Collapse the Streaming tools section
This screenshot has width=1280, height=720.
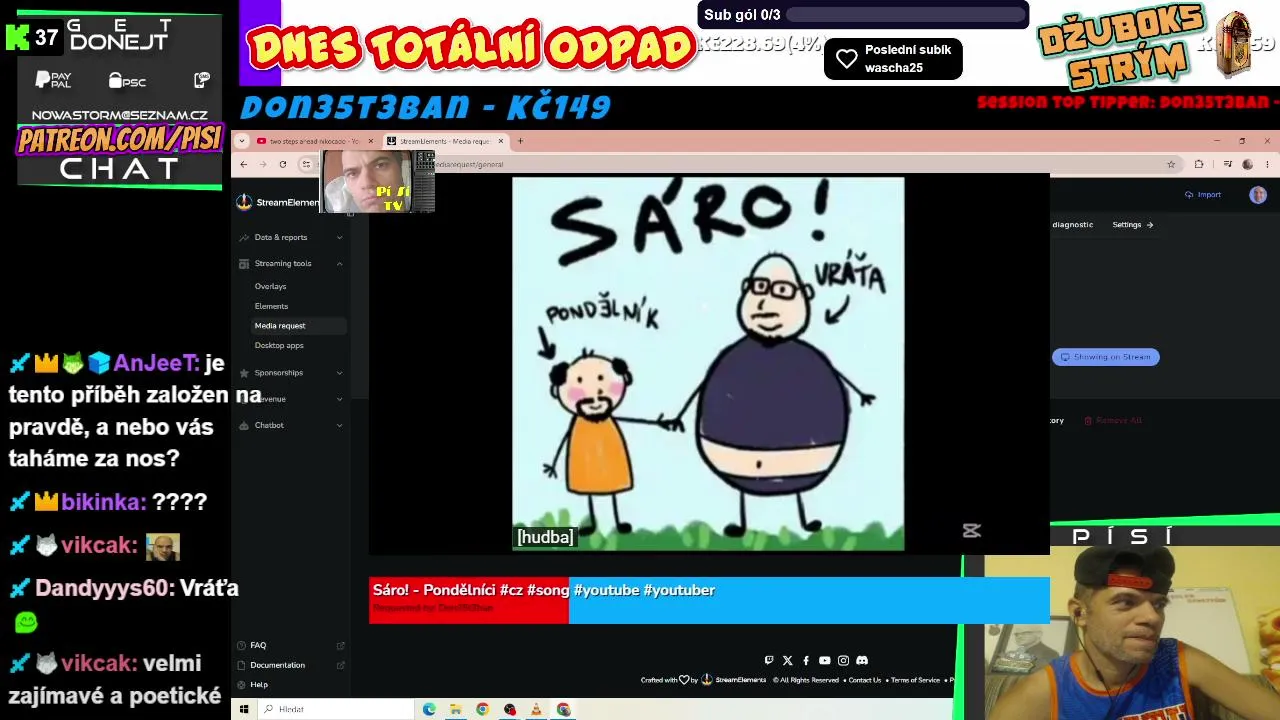pos(339,264)
